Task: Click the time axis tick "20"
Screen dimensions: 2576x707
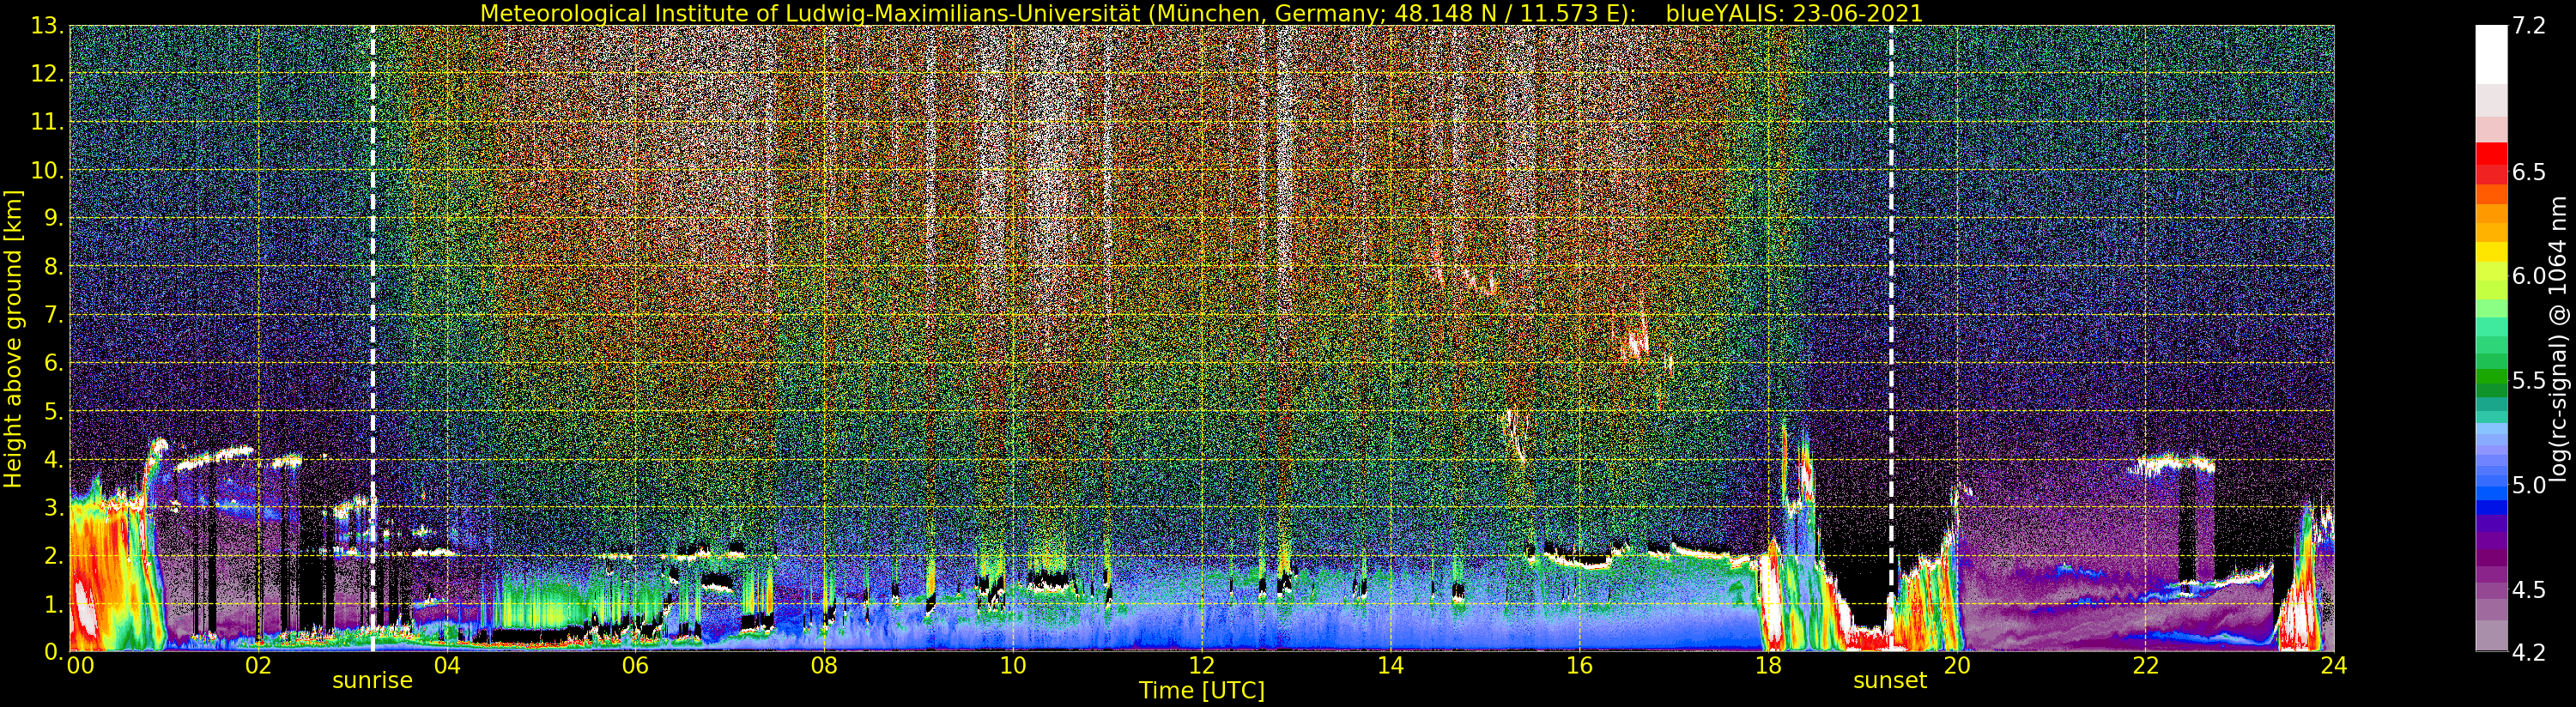Action: click(x=1957, y=665)
